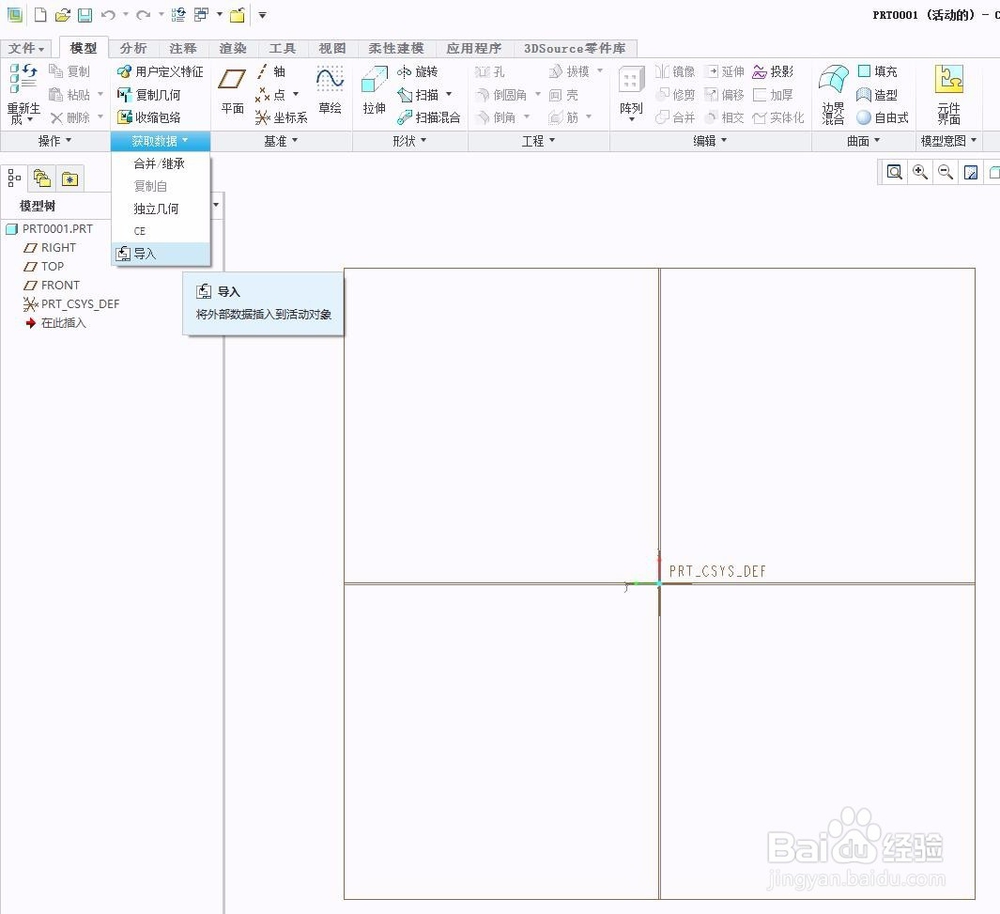Select PRT_CSYS_DEF in the model tree
Screen dimensions: 1000x914
pos(71,304)
